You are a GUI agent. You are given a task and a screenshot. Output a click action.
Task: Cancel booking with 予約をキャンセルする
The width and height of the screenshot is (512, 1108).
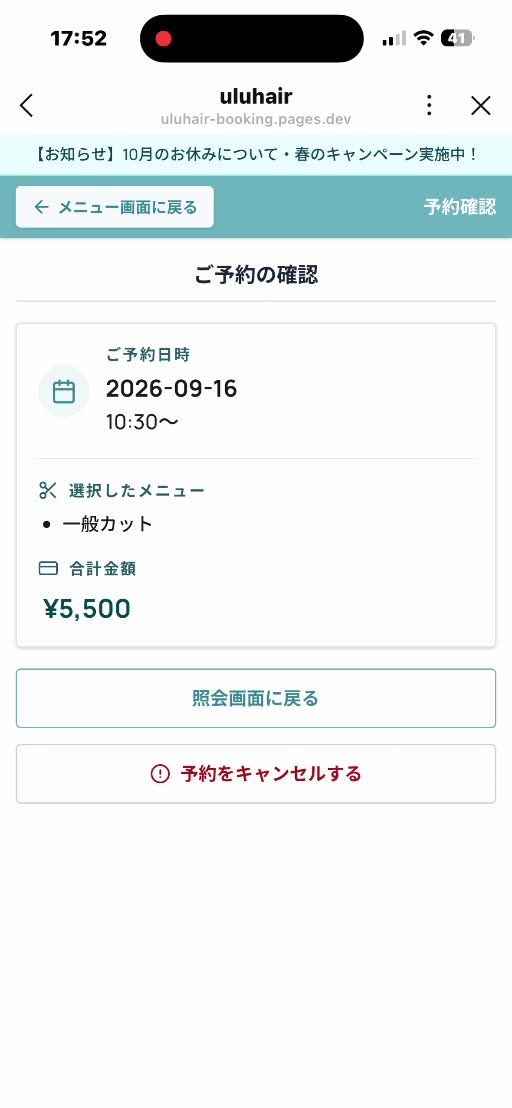[256, 774]
